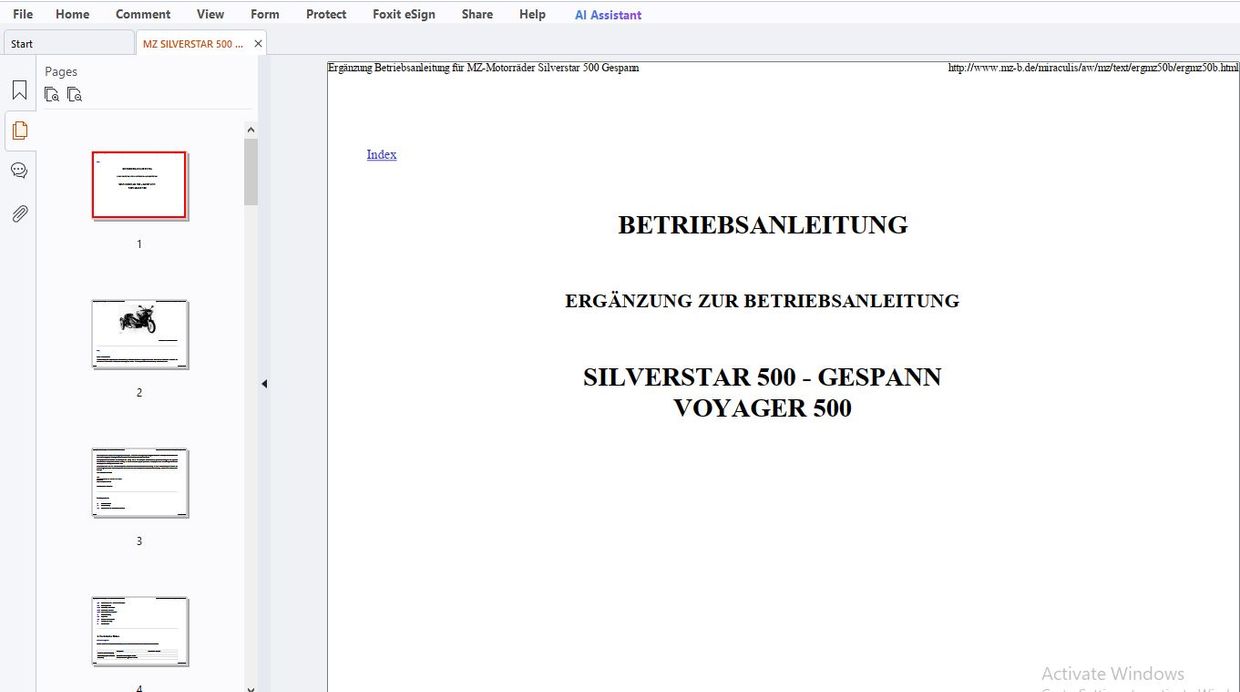Open the Bookmarks panel
The image size is (1240, 692).
click(x=19, y=89)
